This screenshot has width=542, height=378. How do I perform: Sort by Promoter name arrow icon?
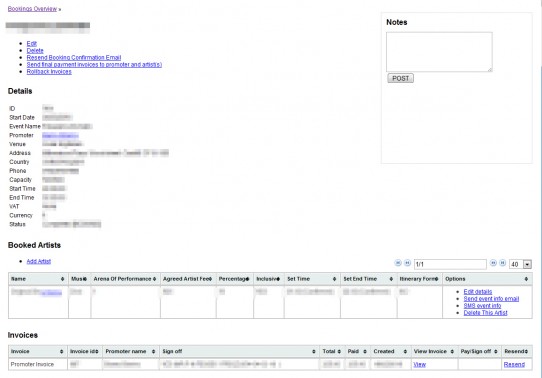153,351
